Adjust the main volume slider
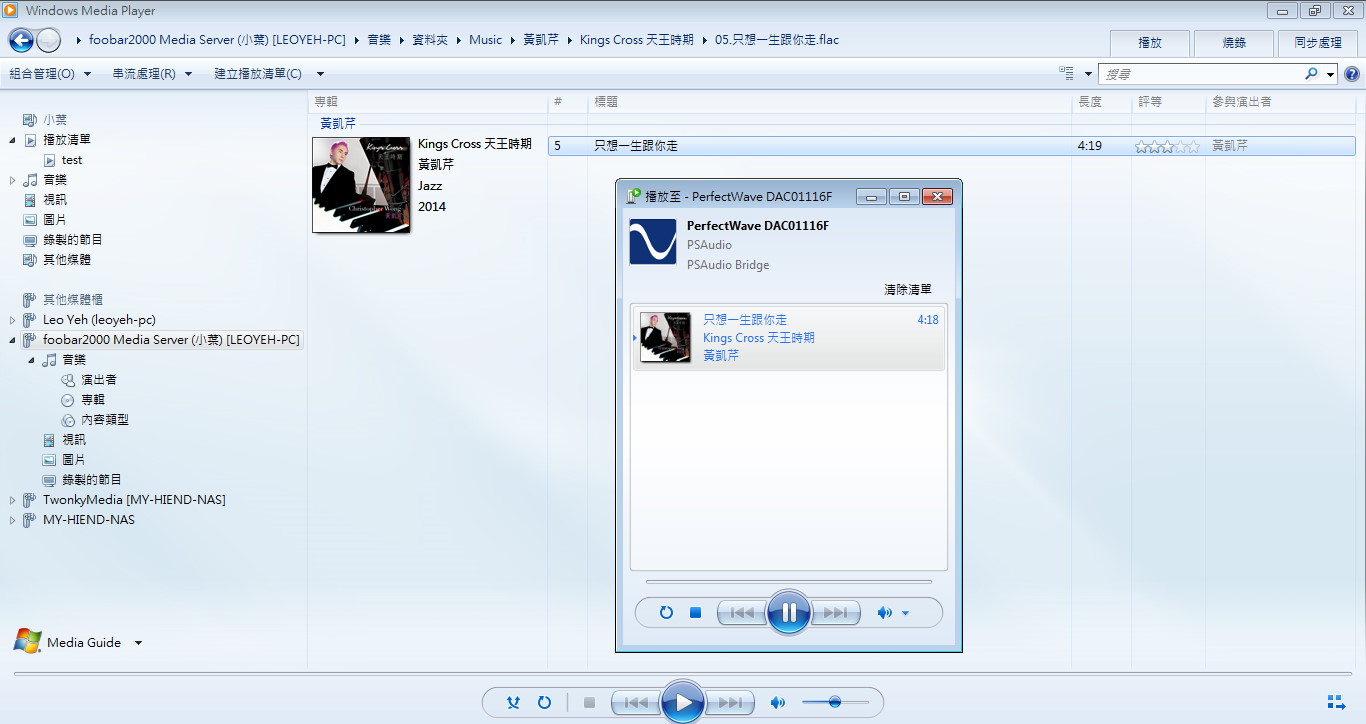Image resolution: width=1366 pixels, height=724 pixels. [x=835, y=703]
